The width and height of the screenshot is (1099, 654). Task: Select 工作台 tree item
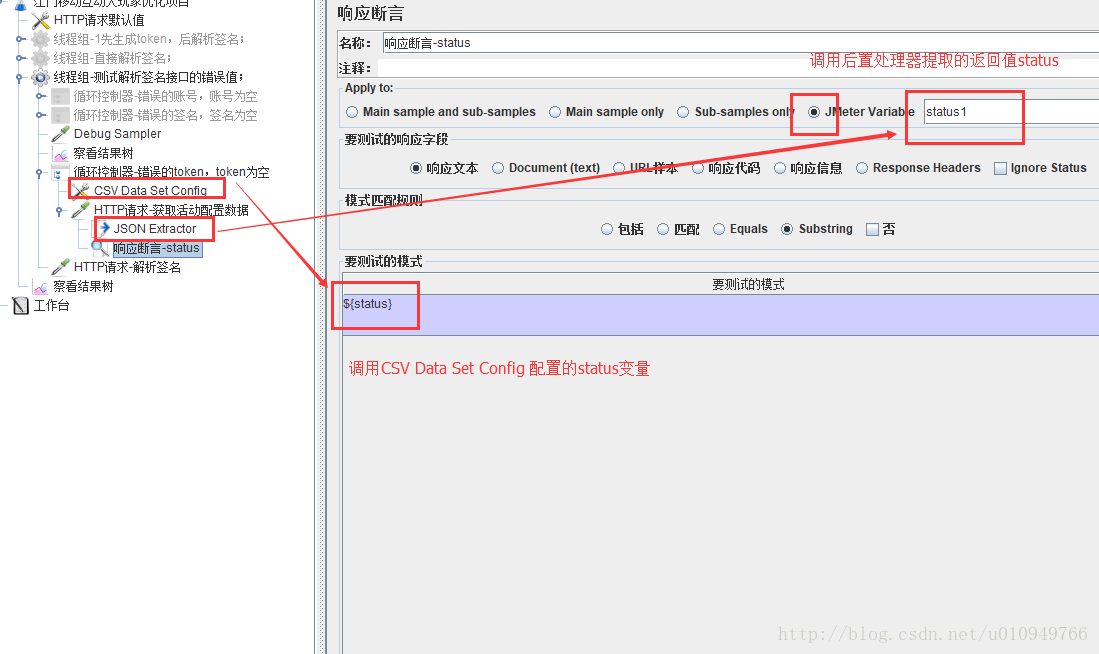coord(52,306)
